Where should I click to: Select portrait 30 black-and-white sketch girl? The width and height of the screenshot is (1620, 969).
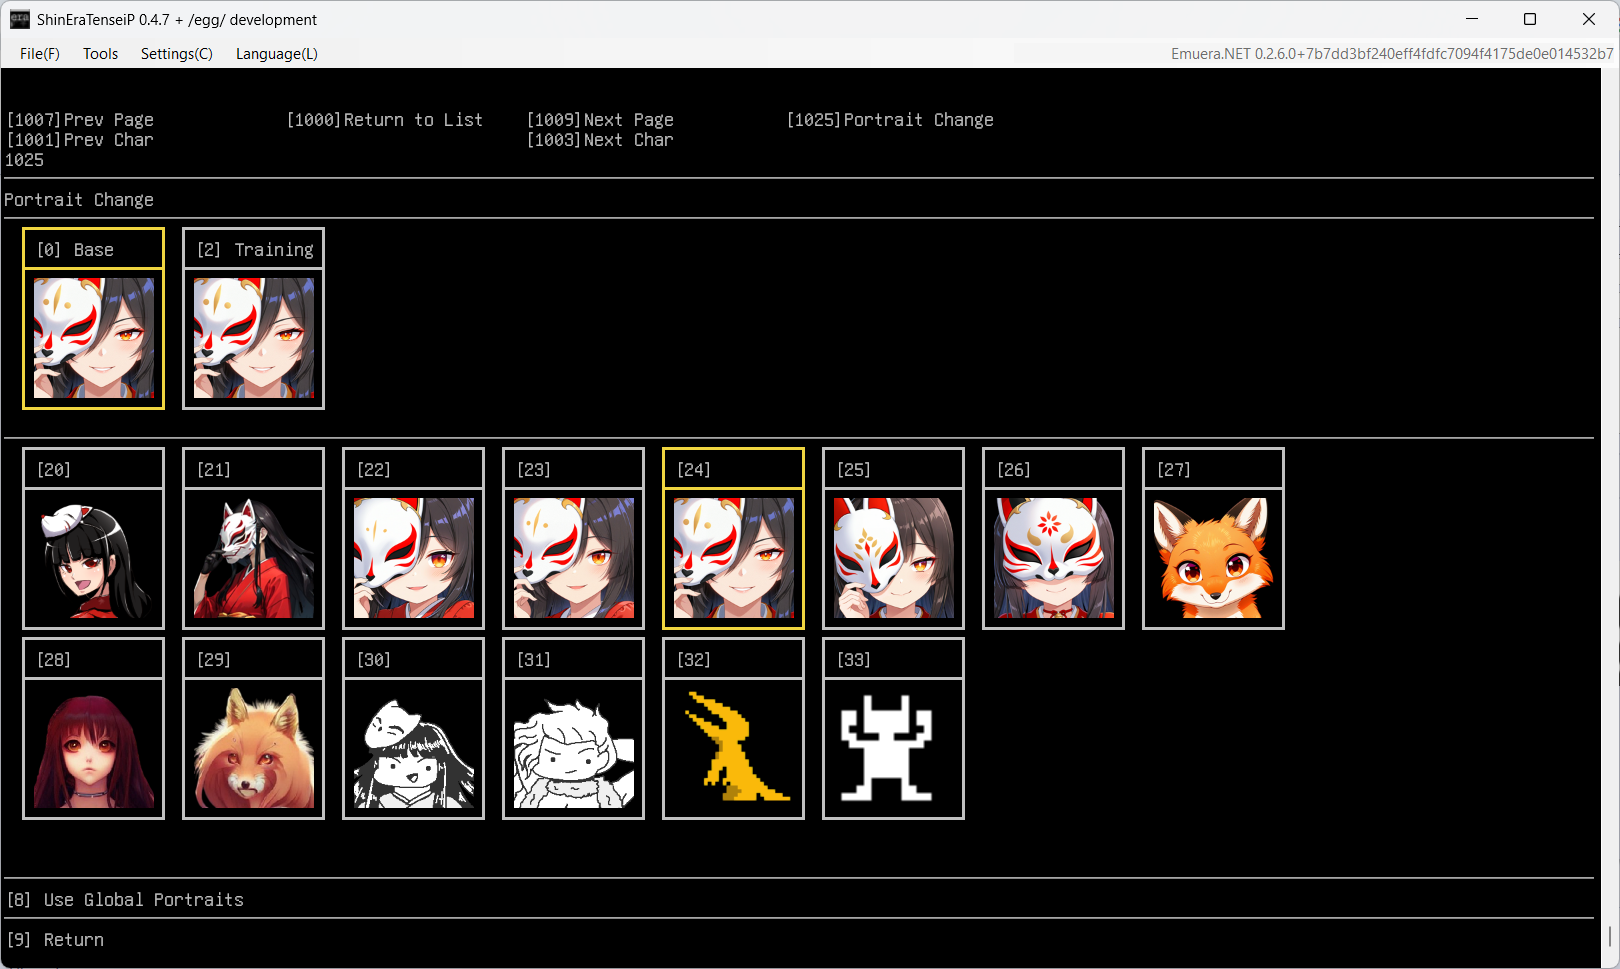(413, 747)
